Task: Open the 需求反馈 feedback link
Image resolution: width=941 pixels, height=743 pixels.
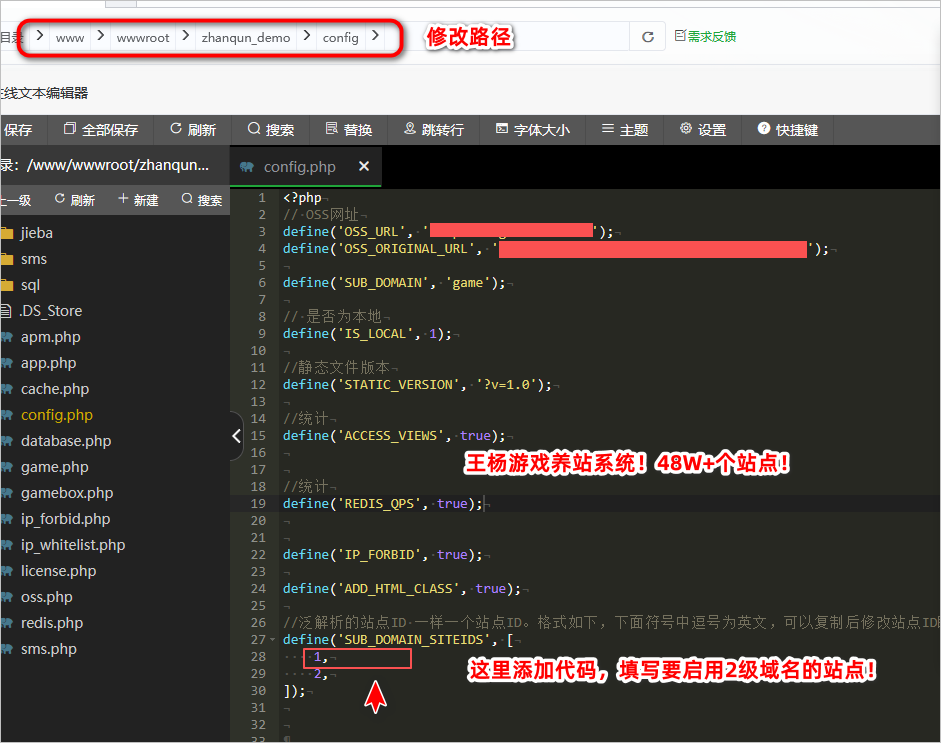Action: [705, 36]
